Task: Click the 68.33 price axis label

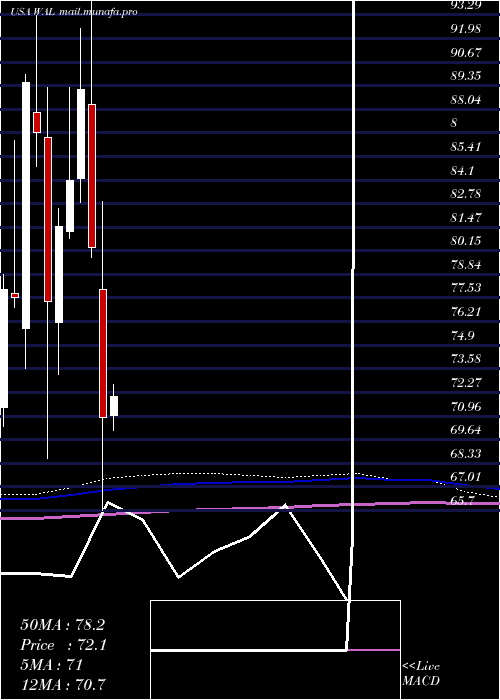Action: 466,453
